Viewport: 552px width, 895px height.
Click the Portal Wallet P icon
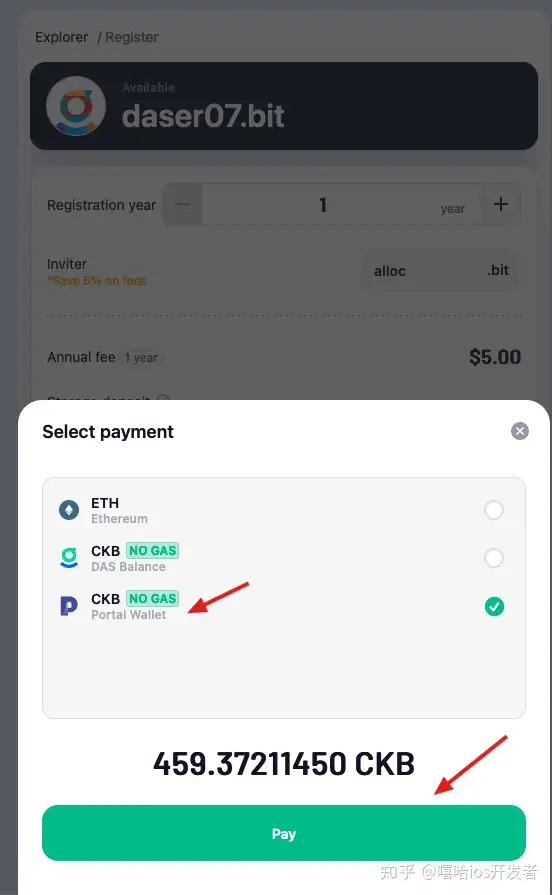69,606
